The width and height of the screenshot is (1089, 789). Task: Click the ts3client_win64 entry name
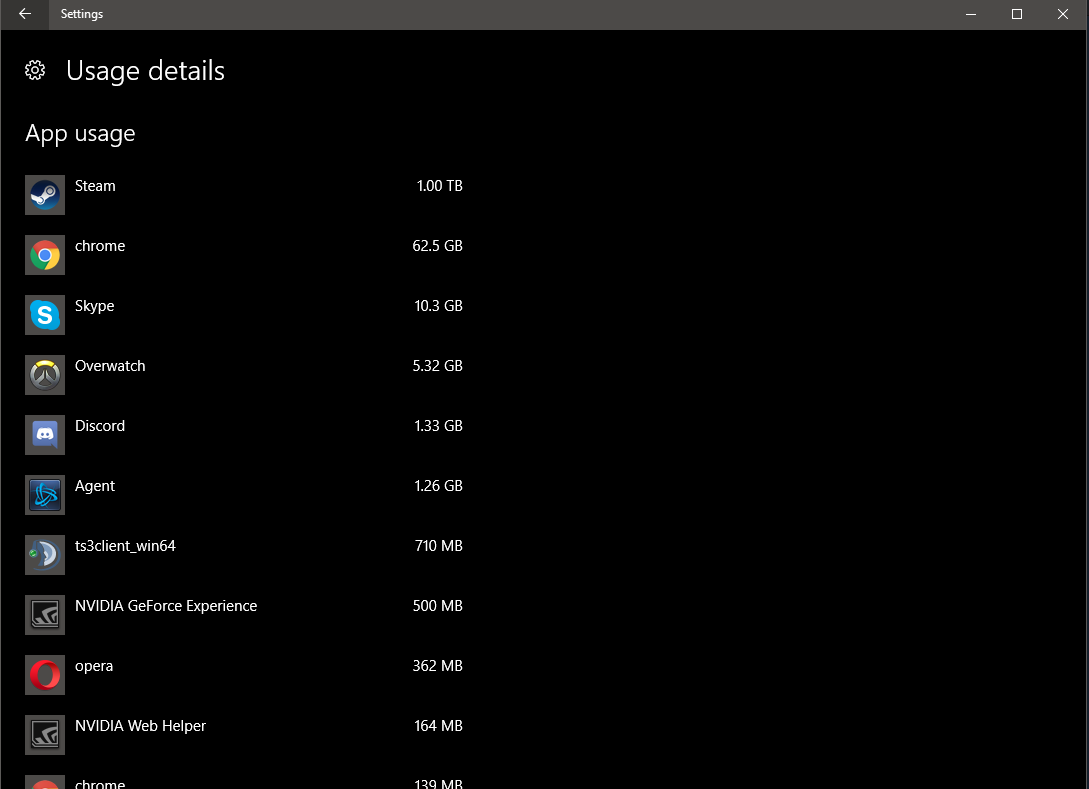(x=125, y=546)
